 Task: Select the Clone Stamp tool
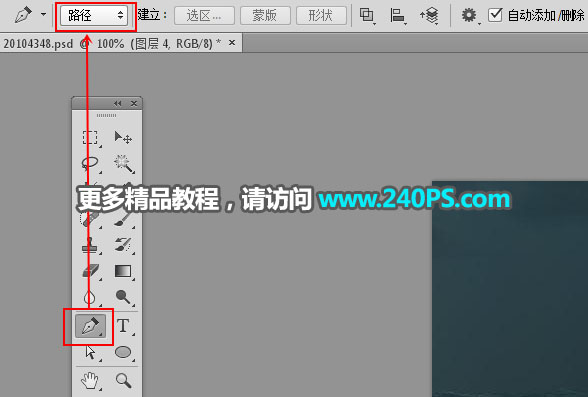(90, 245)
